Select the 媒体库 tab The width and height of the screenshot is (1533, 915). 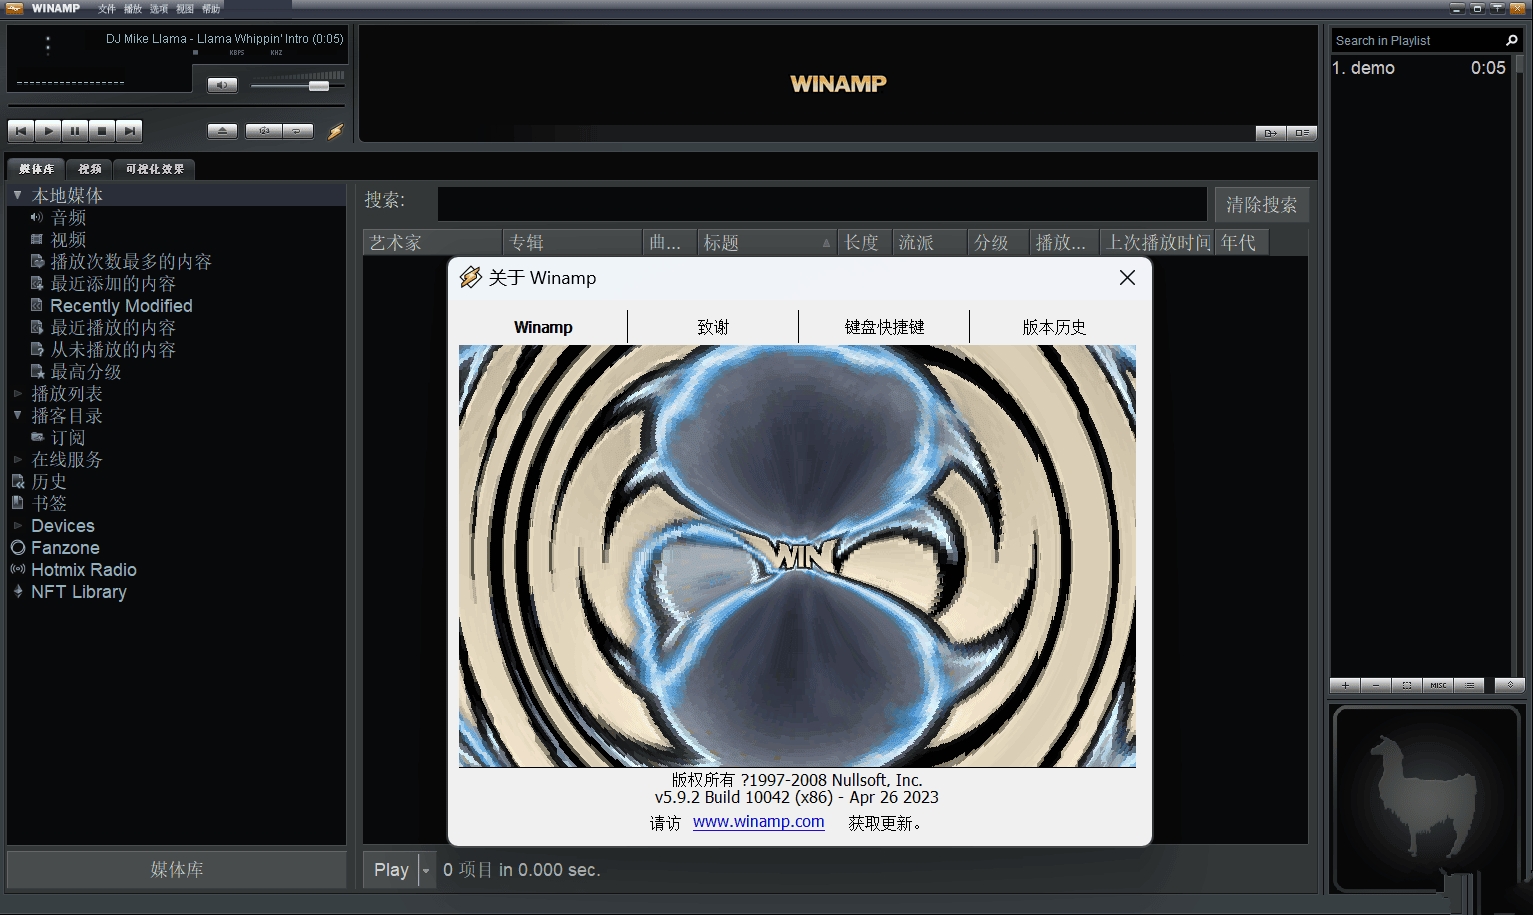coord(36,169)
